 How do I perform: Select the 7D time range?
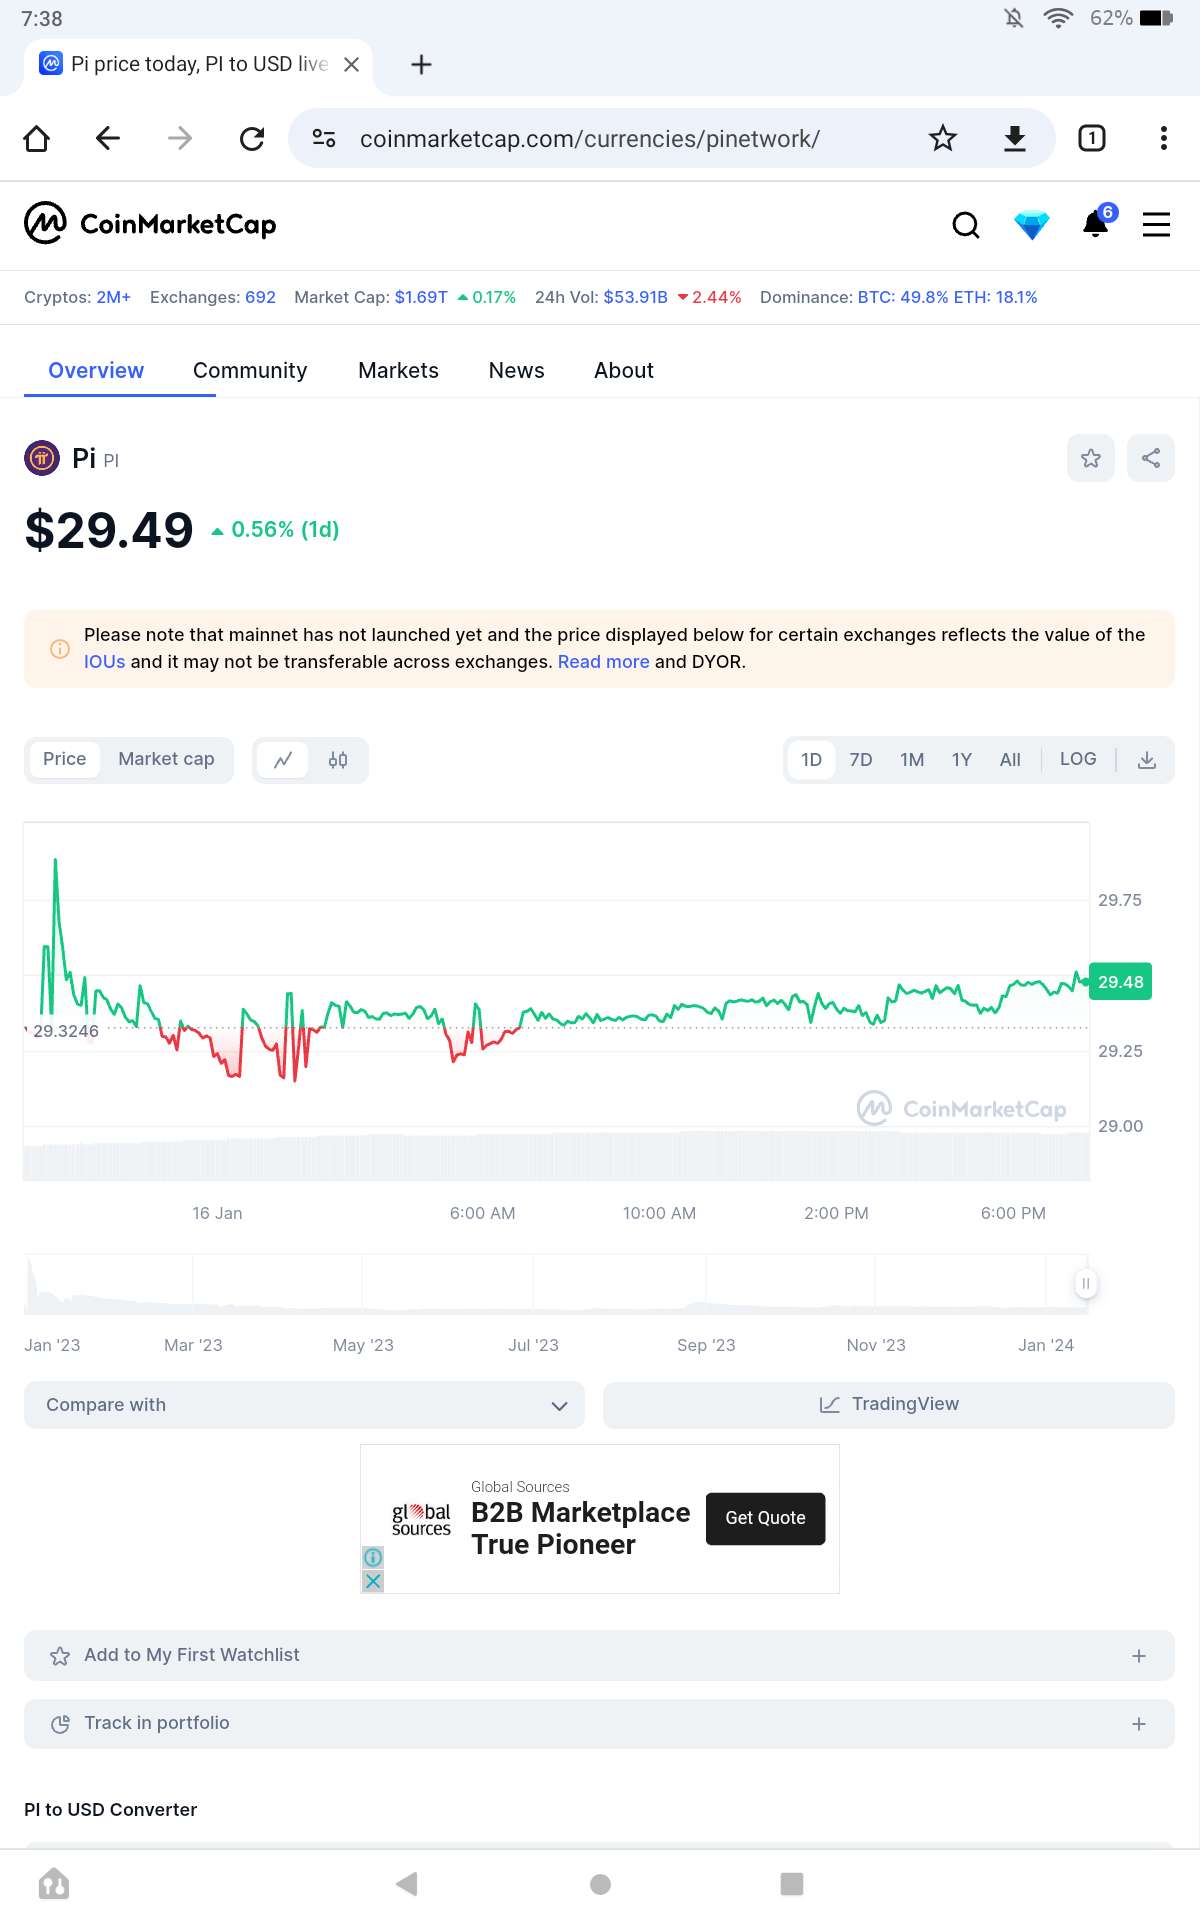coord(861,760)
